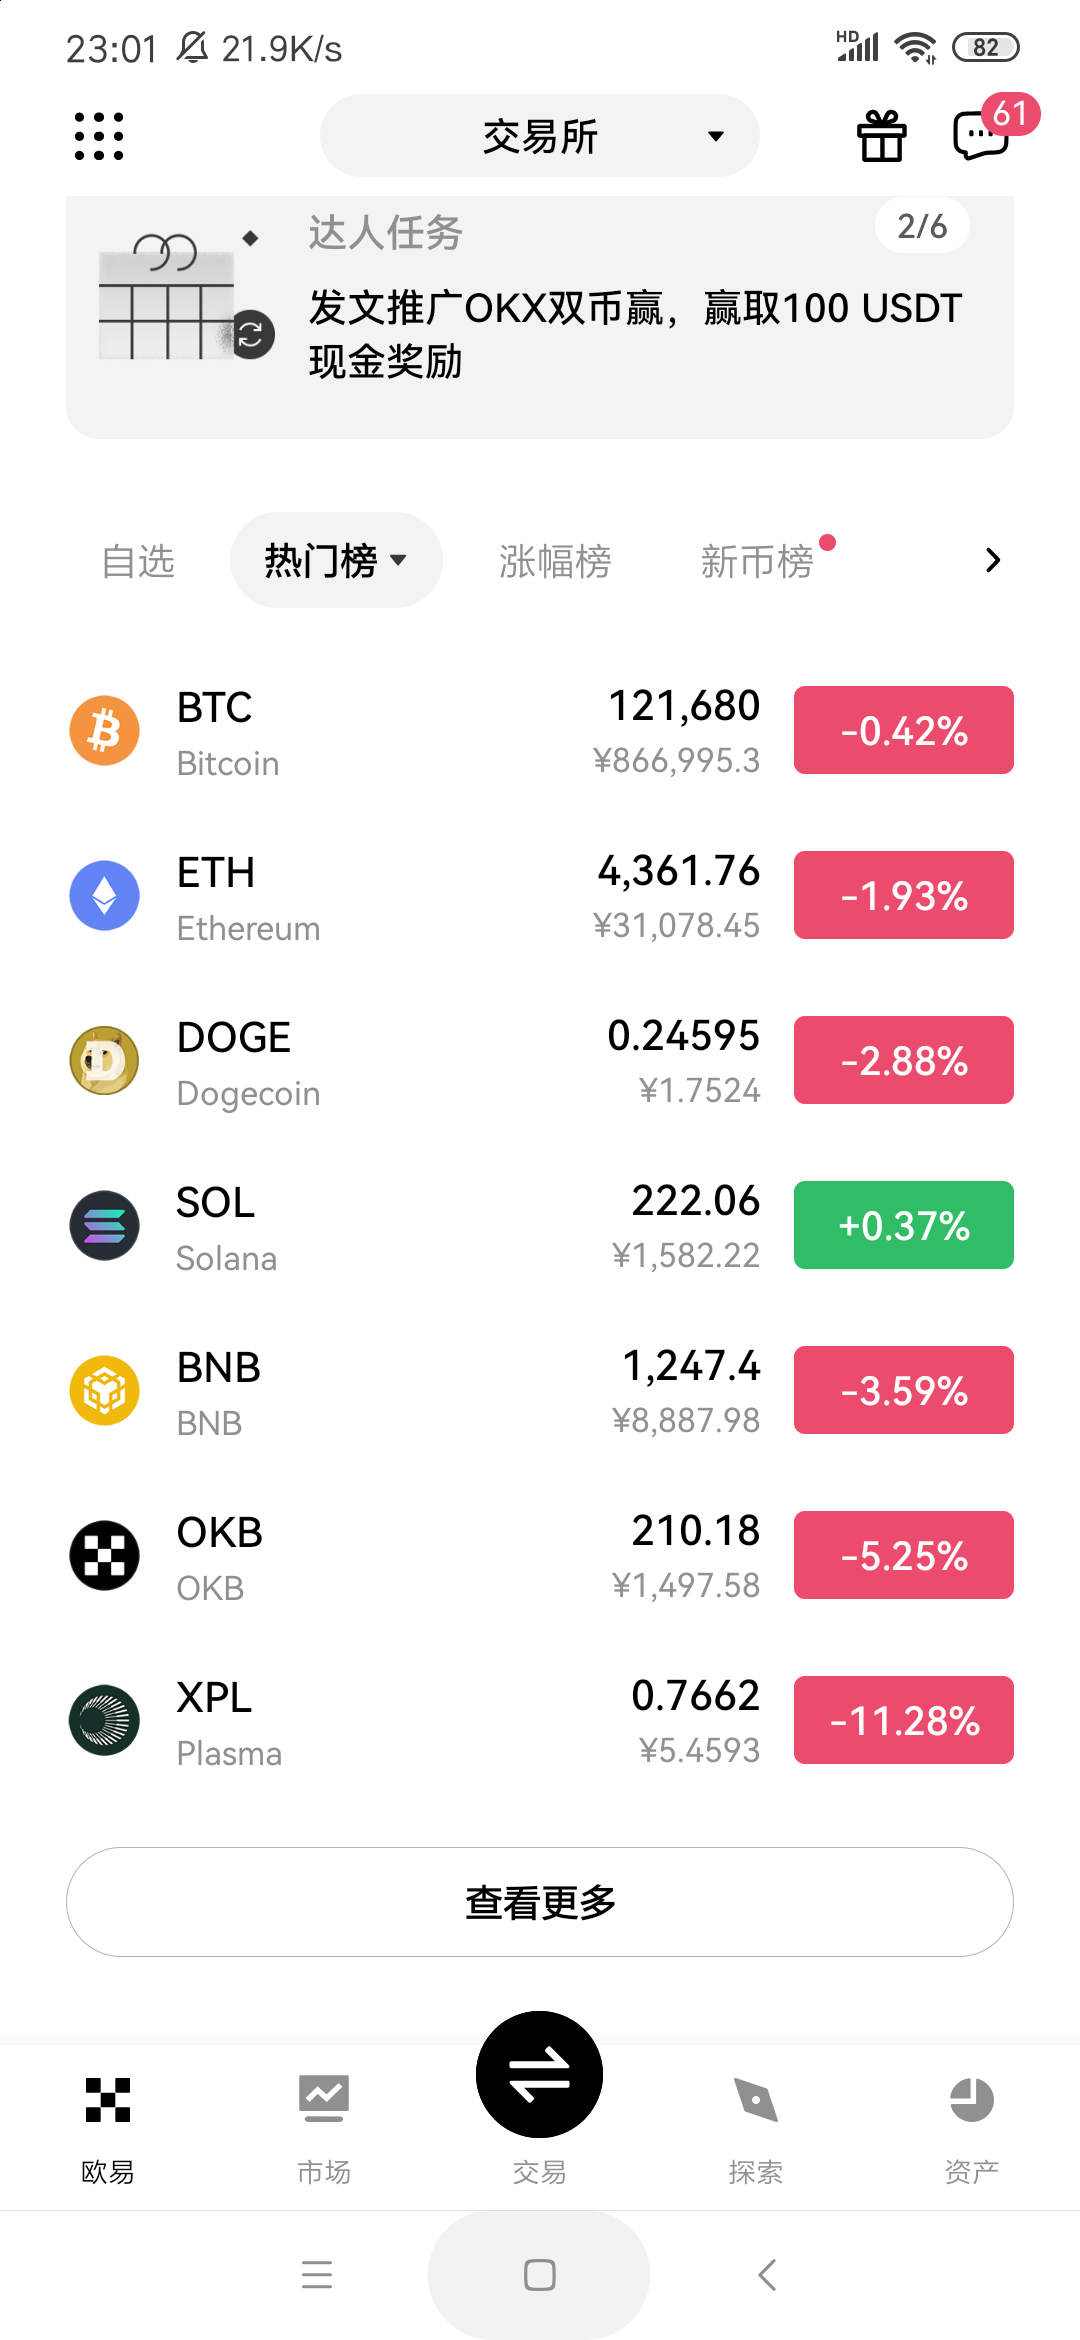Open the 探索 explore icon

tap(755, 2100)
